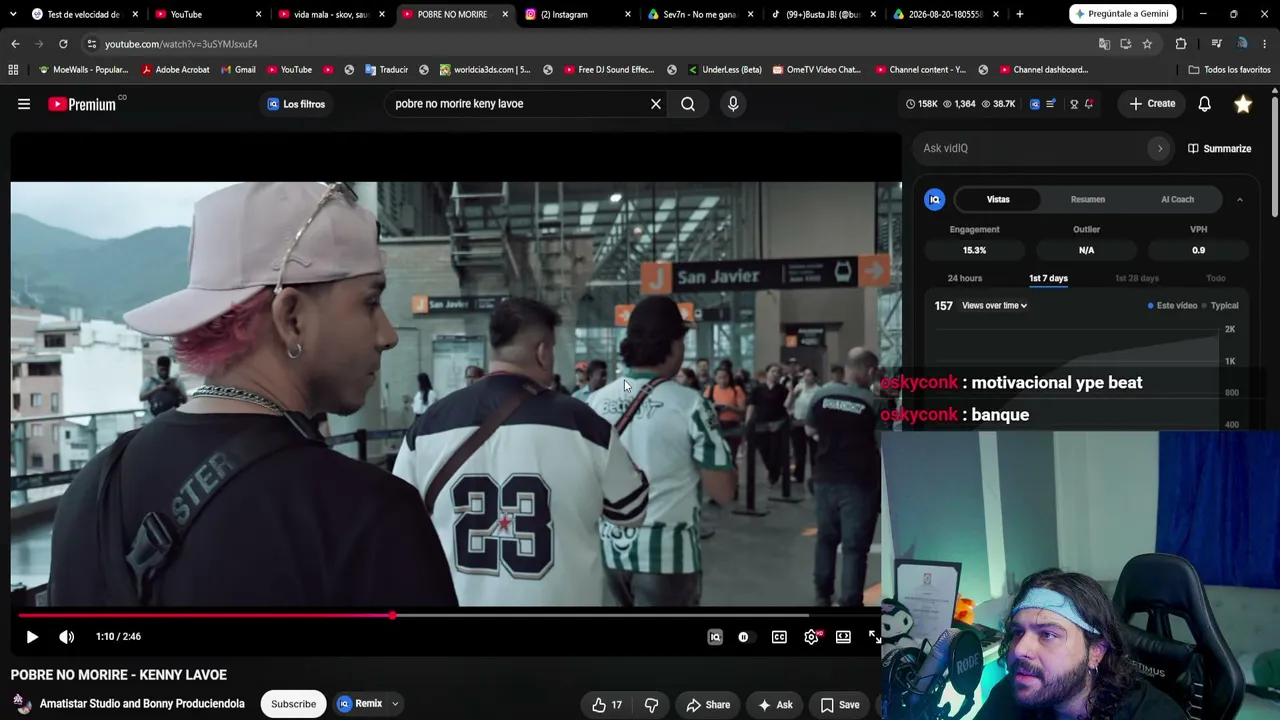Play the paused video
This screenshot has width=1280, height=720.
[x=32, y=637]
